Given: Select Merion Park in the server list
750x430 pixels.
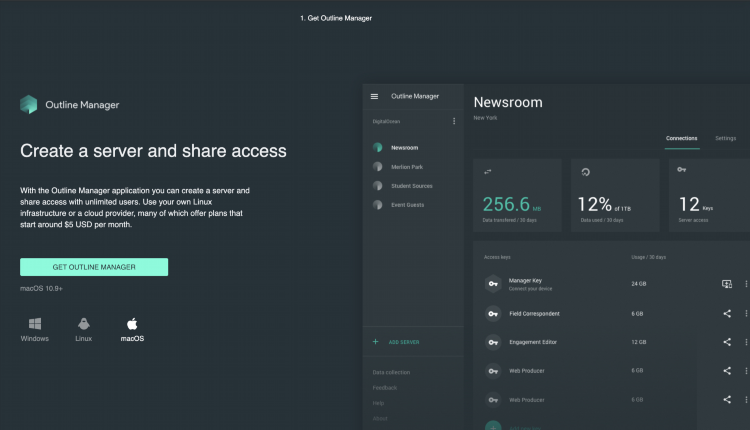Looking at the screenshot, I should coord(407,167).
